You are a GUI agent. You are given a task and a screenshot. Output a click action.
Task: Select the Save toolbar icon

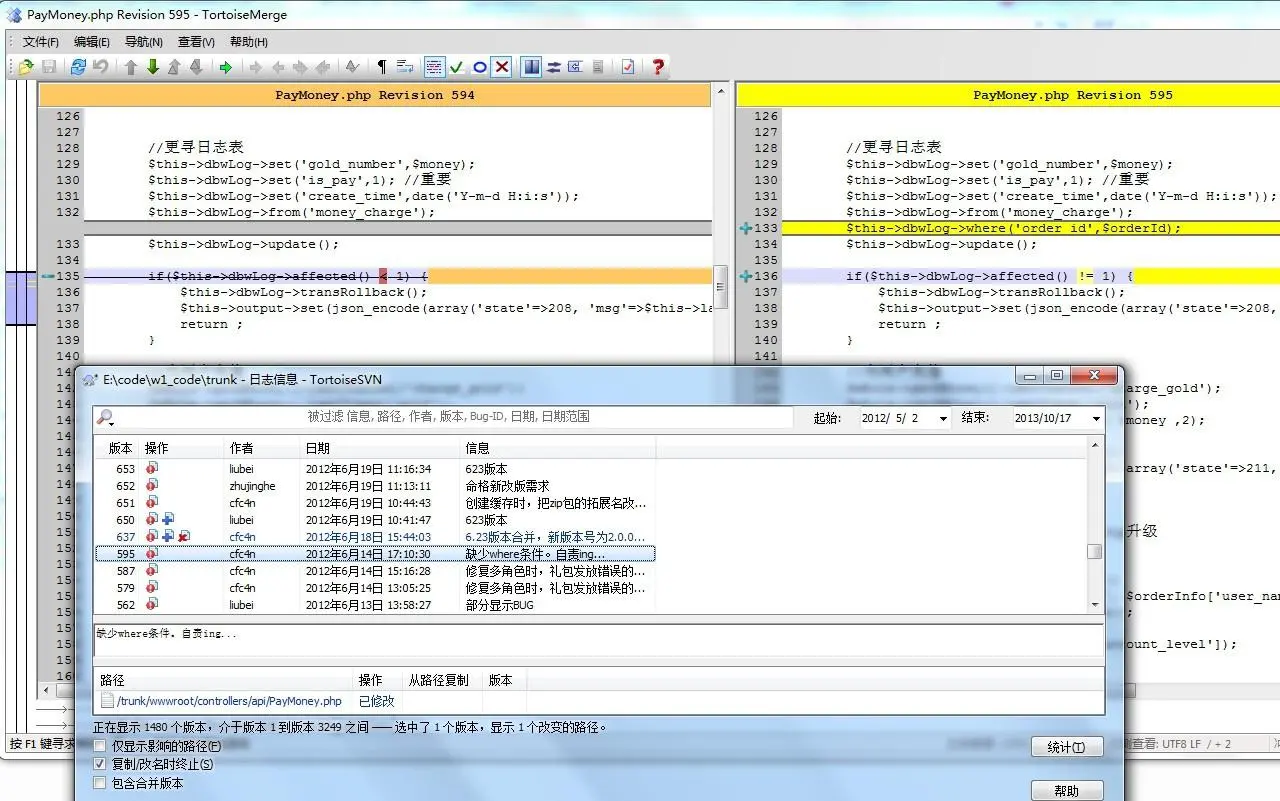48,67
